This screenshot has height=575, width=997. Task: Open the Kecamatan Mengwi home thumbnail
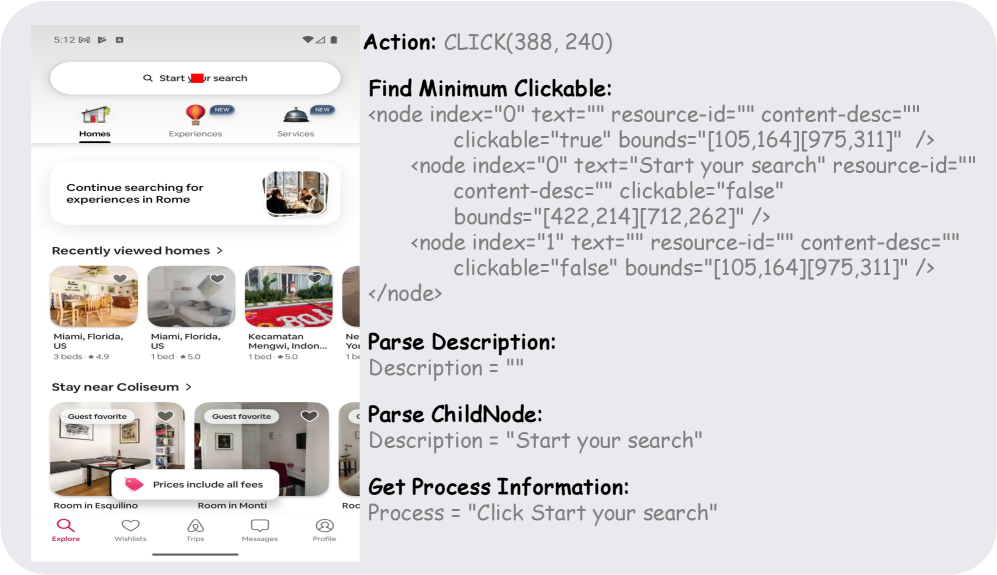(x=289, y=296)
